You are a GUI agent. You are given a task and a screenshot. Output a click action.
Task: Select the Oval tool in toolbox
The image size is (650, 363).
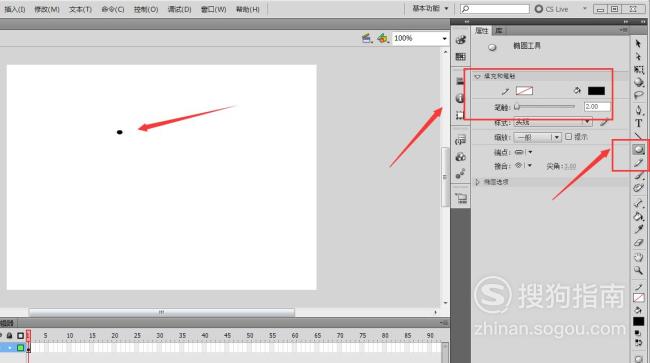(638, 149)
